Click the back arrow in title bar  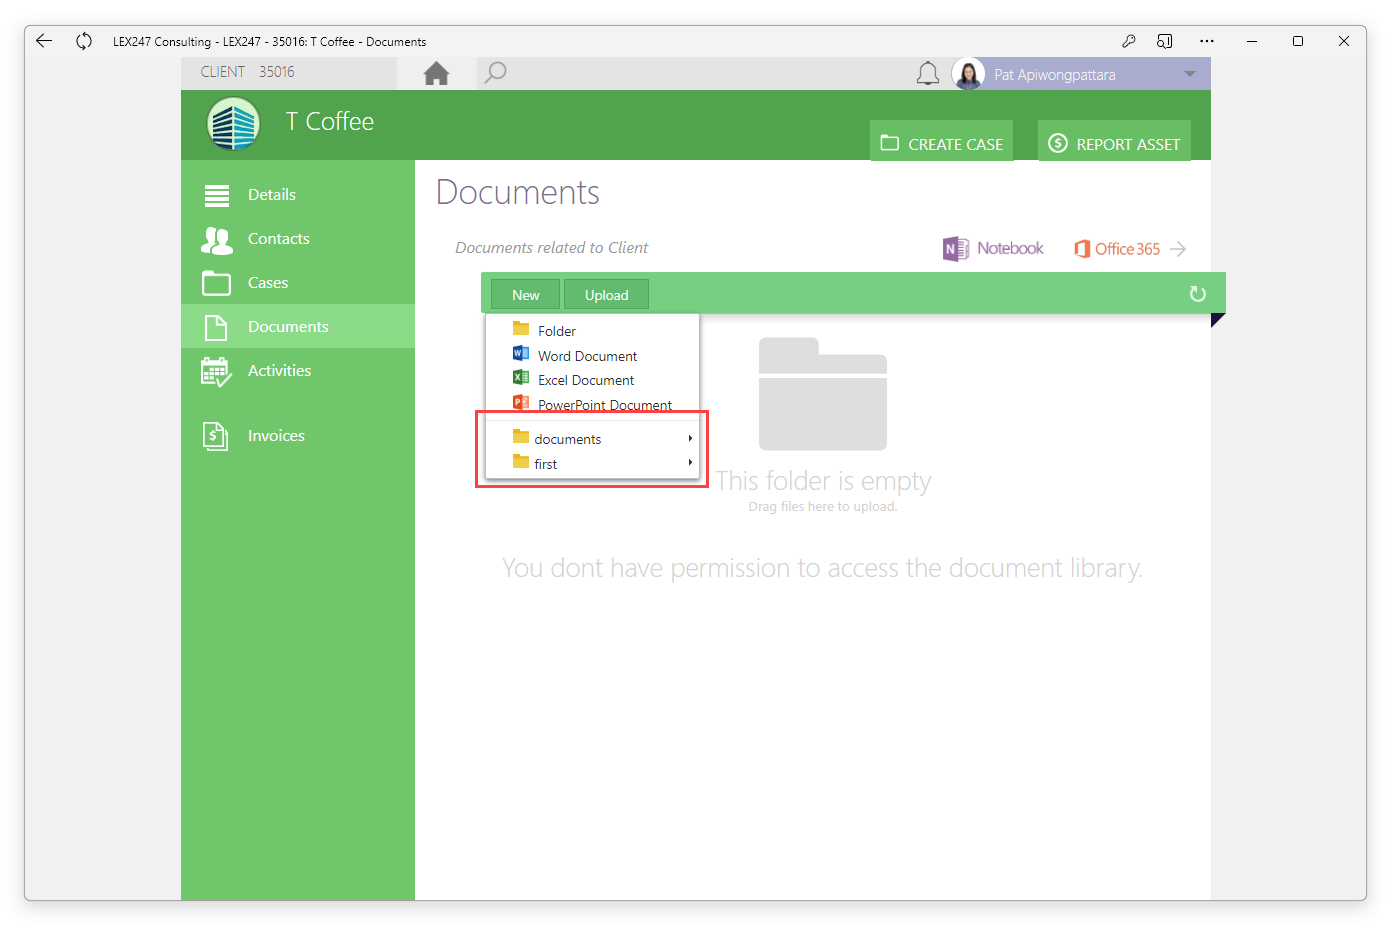coord(44,41)
